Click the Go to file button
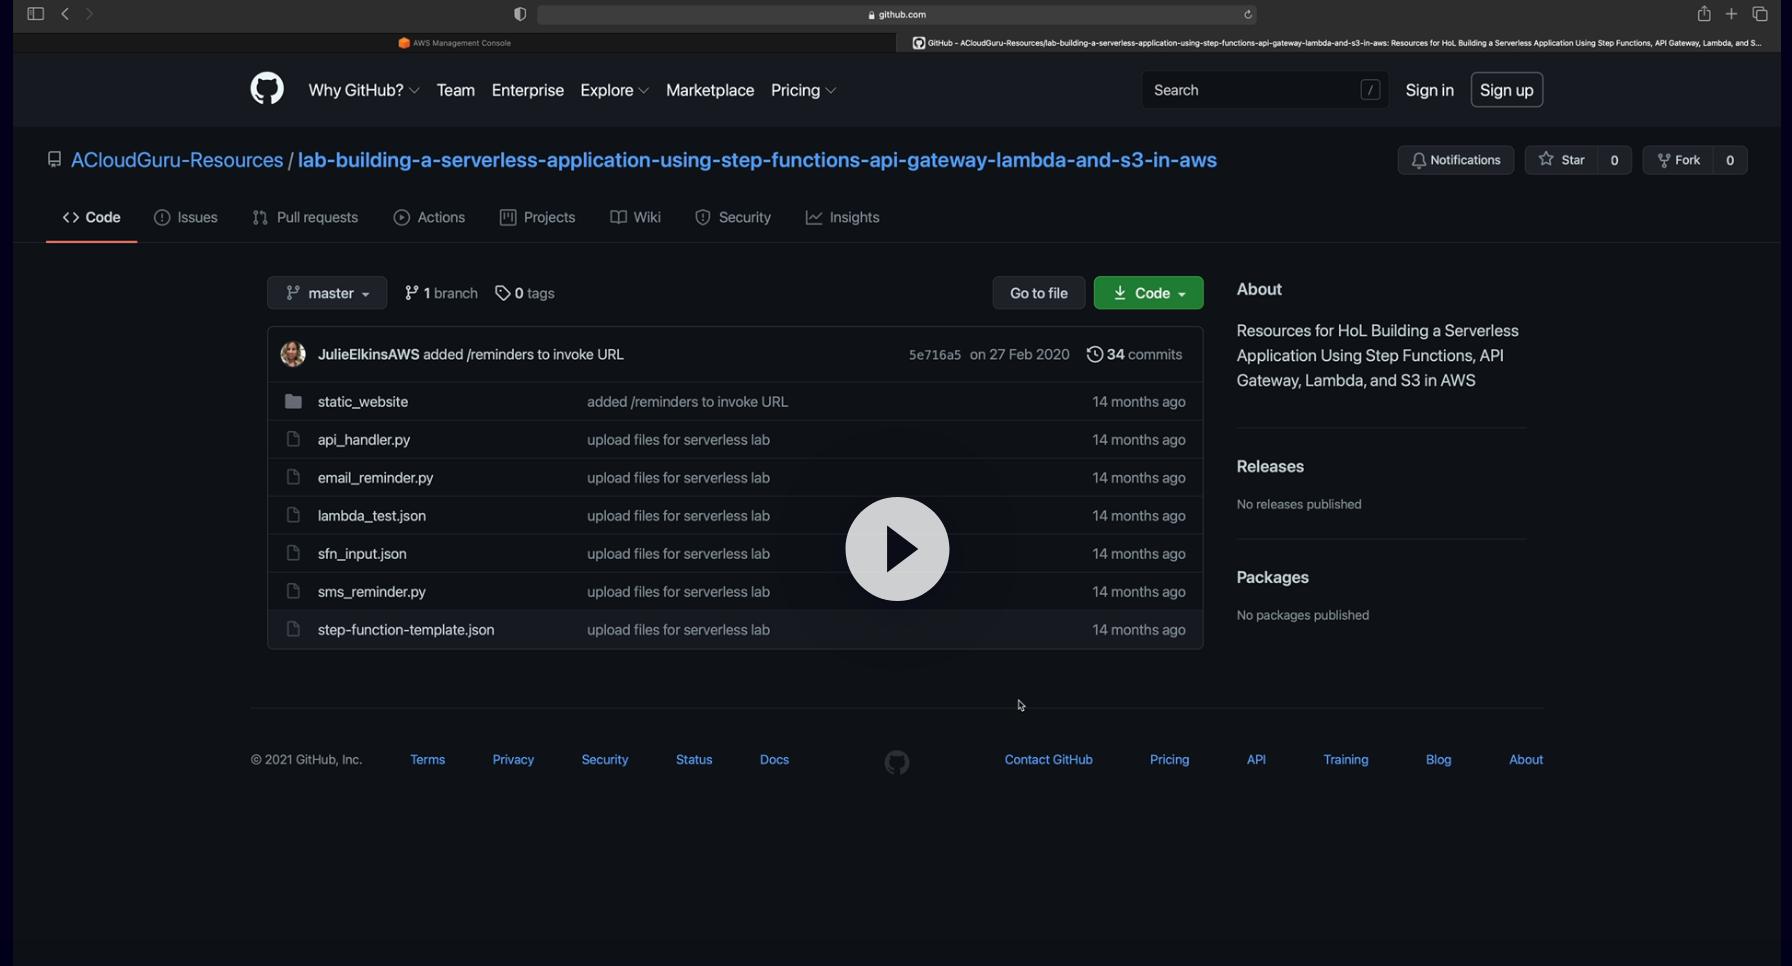Viewport: 1792px width, 966px height. tap(1039, 293)
